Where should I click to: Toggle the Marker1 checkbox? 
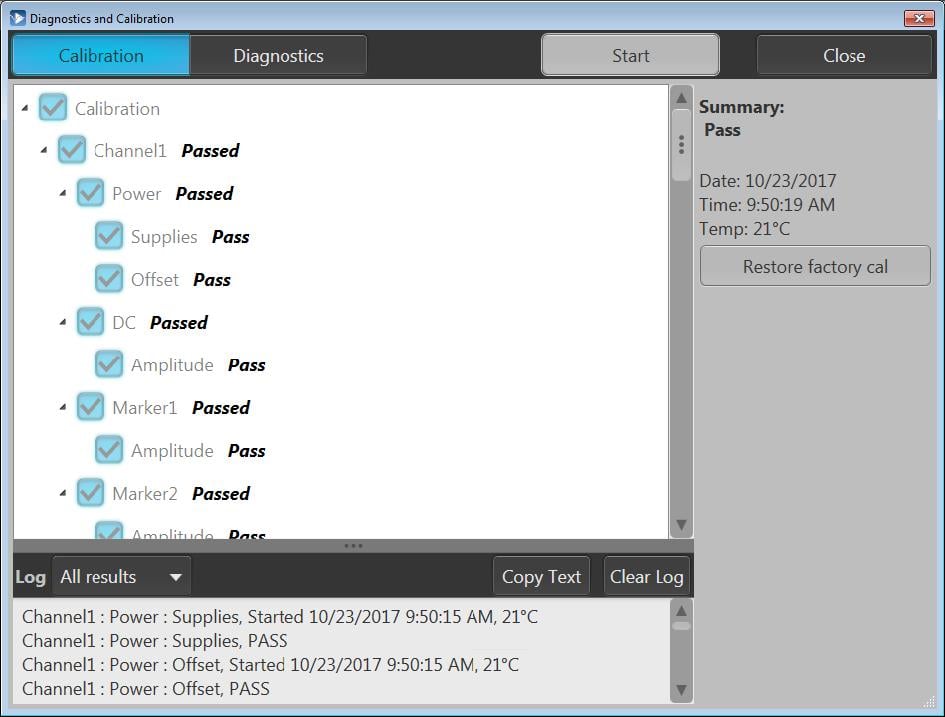[x=90, y=407]
